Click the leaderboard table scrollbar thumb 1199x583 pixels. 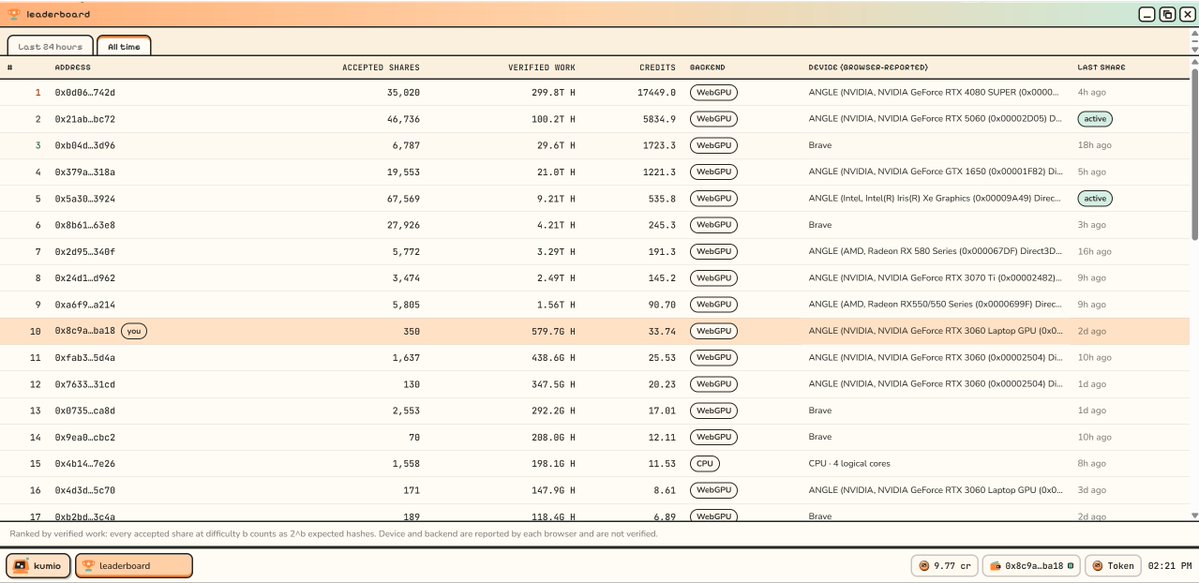tap(1194, 155)
